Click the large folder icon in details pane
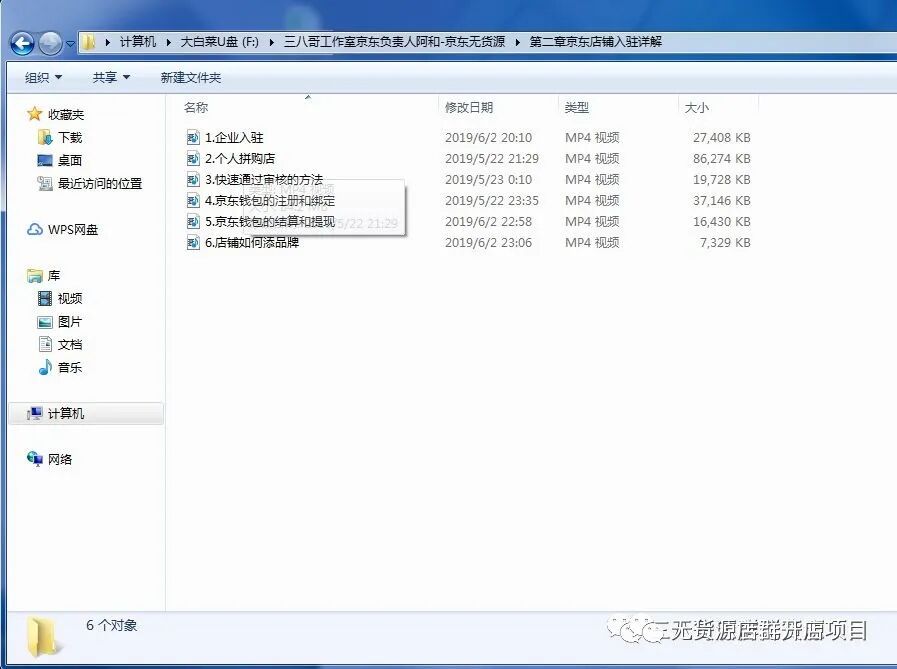Viewport: 897px width, 669px height. pyautogui.click(x=42, y=636)
